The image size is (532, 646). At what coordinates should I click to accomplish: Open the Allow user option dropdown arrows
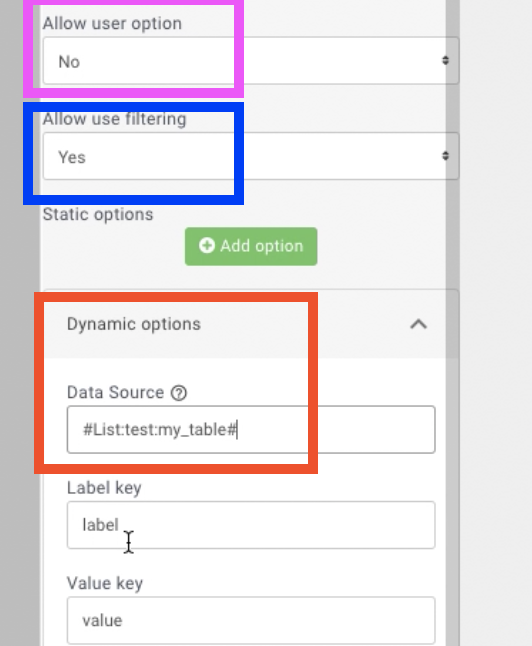[x=445, y=61]
